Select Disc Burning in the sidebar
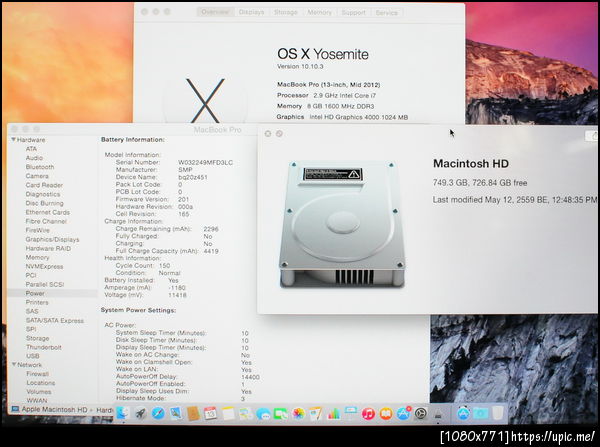Image resolution: width=600 pixels, height=447 pixels. [44, 203]
